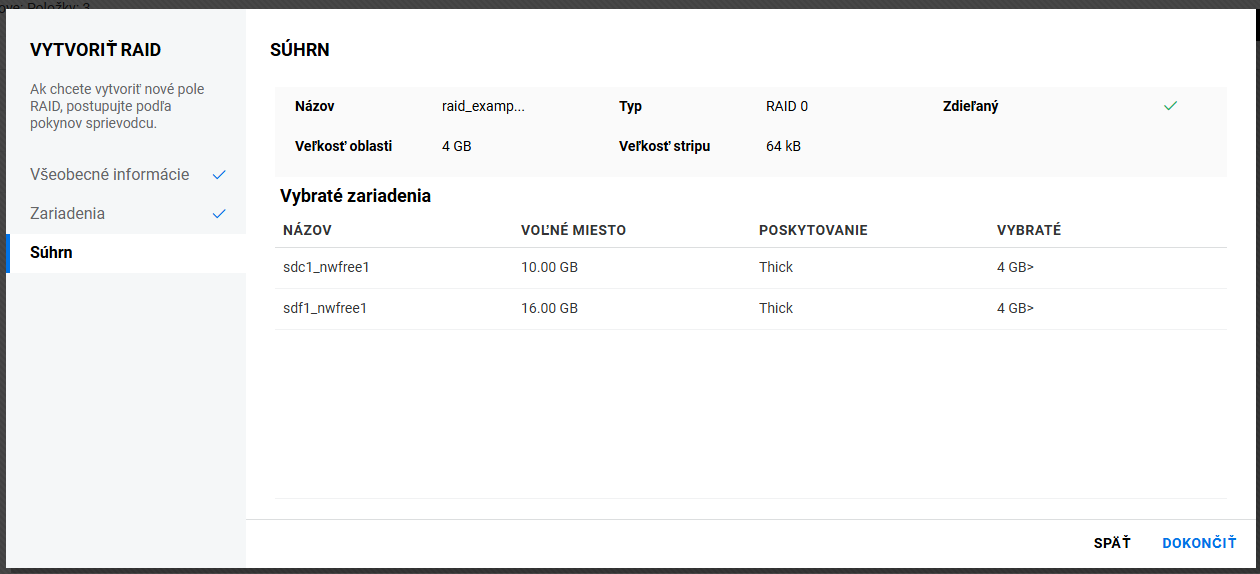Click the 64 kB stripe size value
This screenshot has height=574, width=1260.
[783, 147]
